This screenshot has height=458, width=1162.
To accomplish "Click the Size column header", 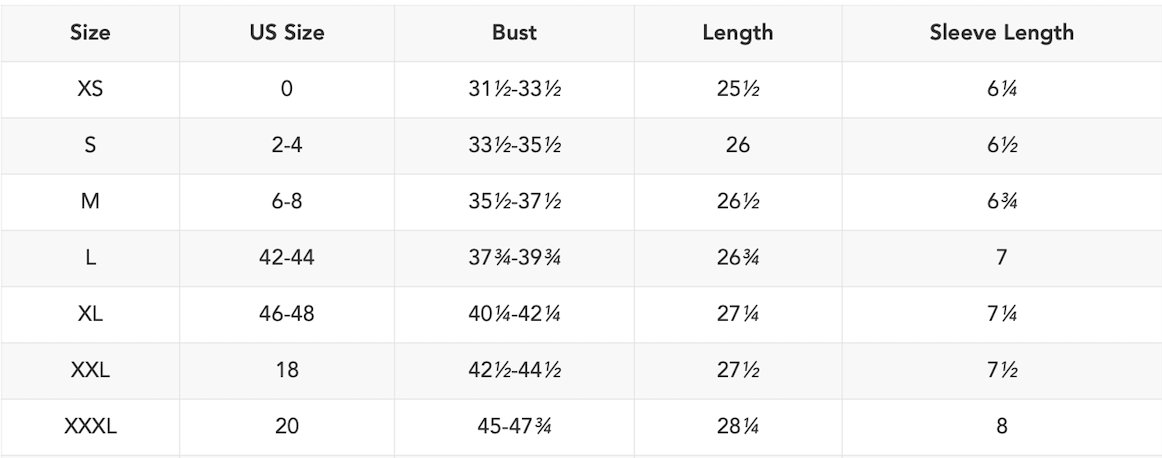I will pos(90,32).
